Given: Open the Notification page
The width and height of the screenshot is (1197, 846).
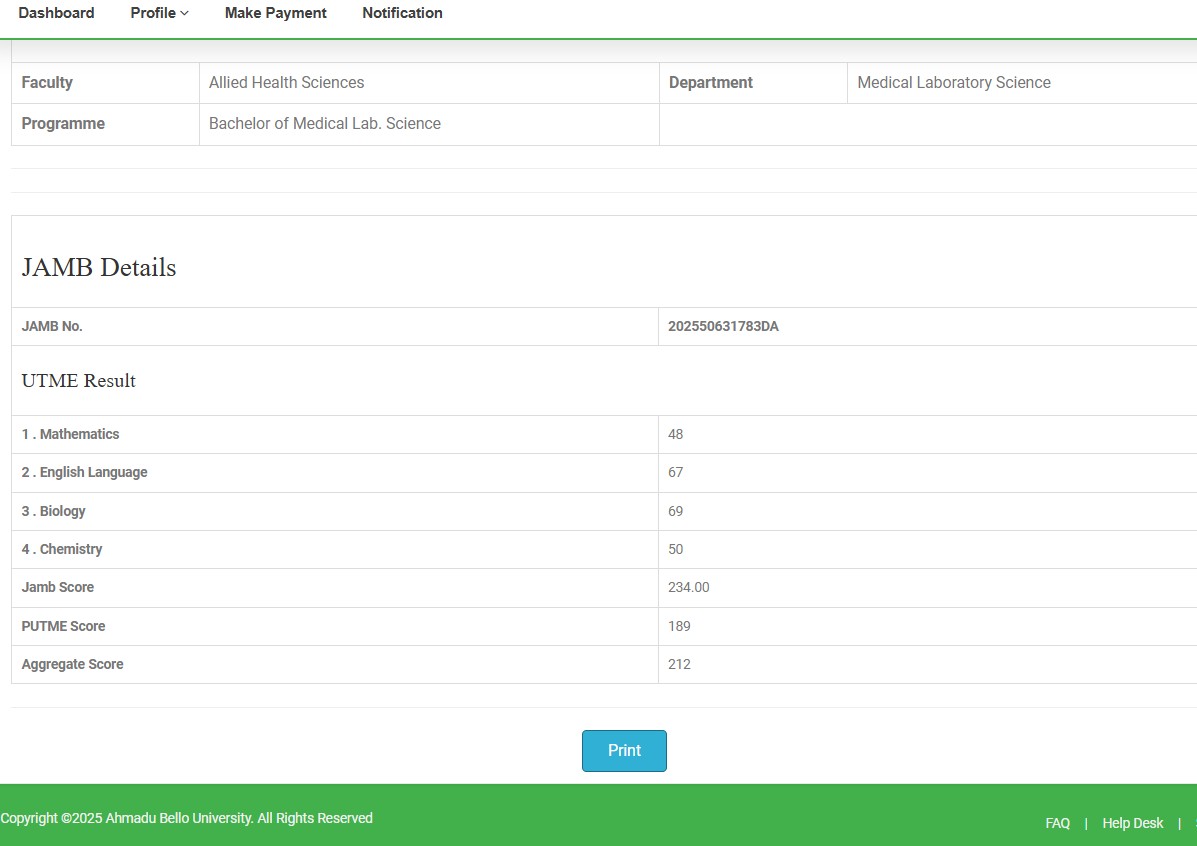Looking at the screenshot, I should click(x=402, y=13).
